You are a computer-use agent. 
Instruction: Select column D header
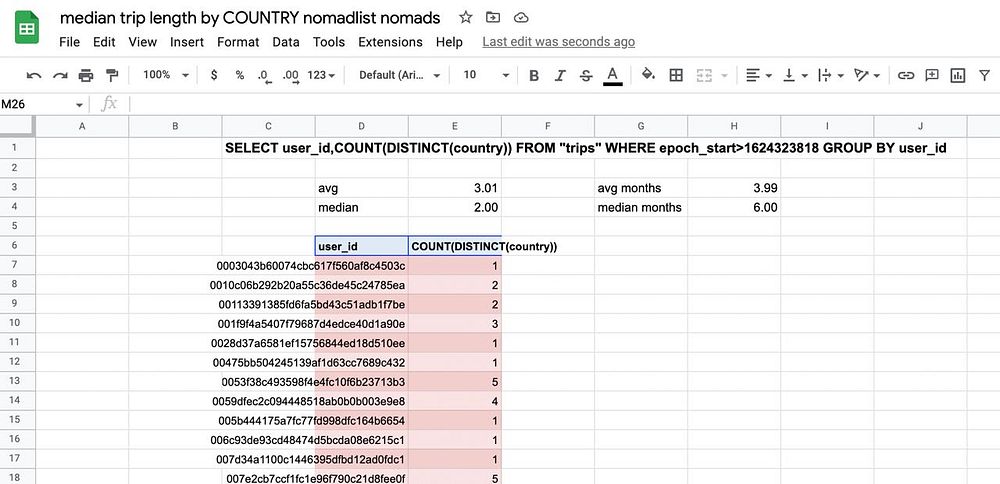pos(362,127)
